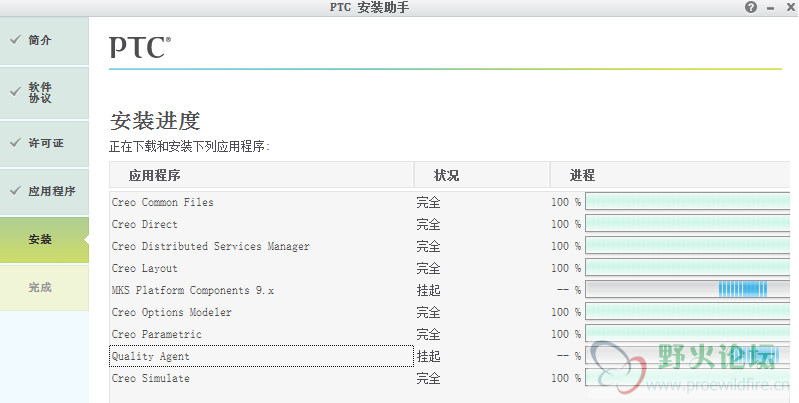This screenshot has width=799, height=403.
Task: Go to the 许可证 step
Action: point(44,143)
